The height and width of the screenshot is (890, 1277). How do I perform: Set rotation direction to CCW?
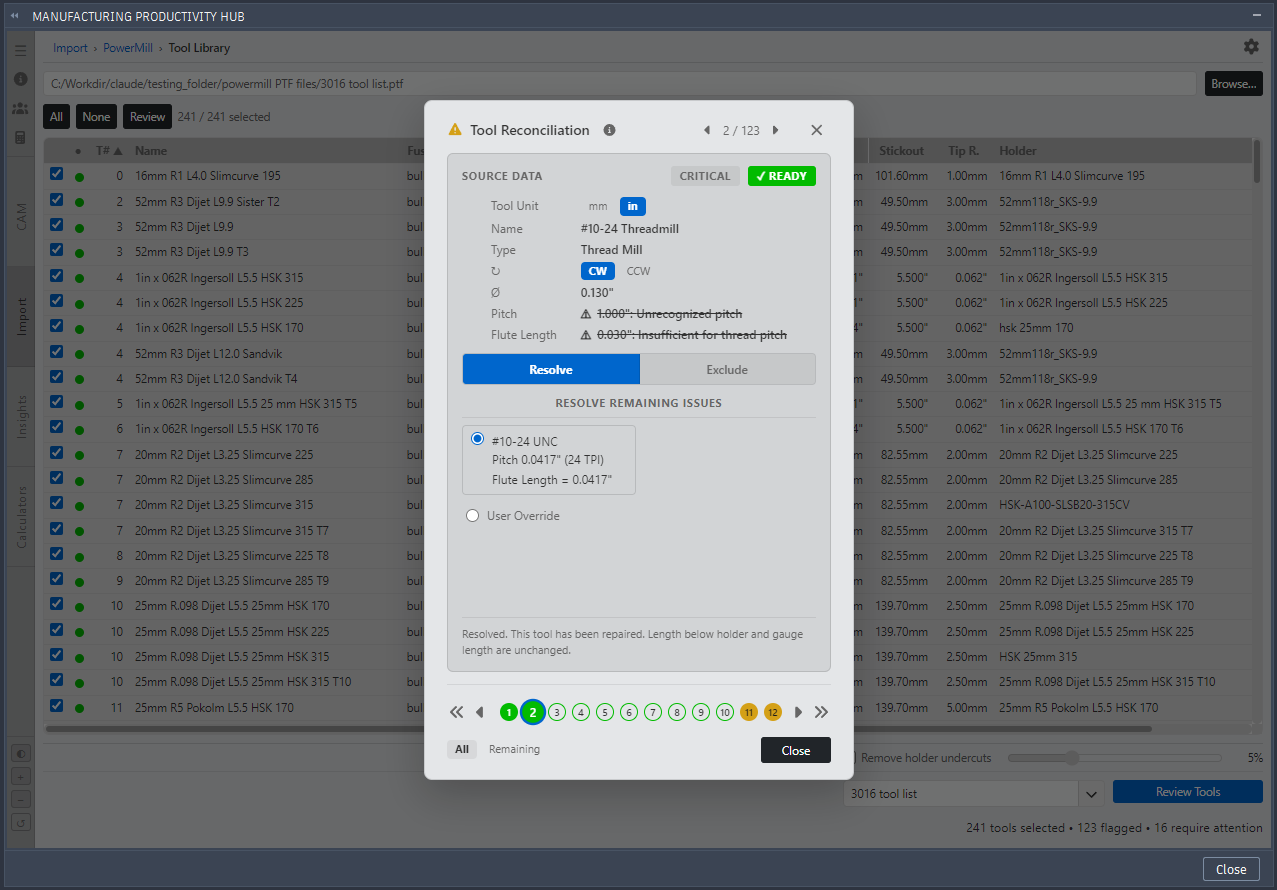[x=638, y=271]
